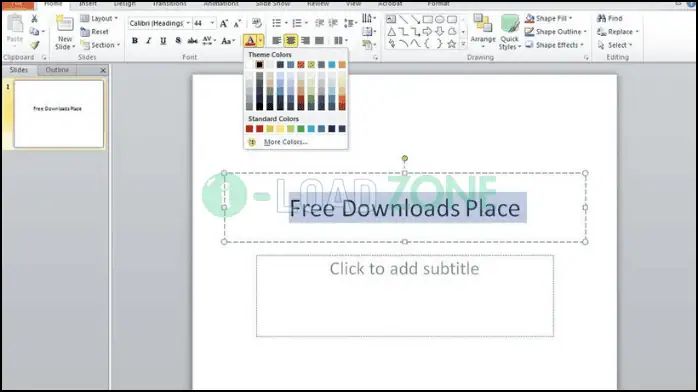Open the Shape Fill dropdown
The width and height of the screenshot is (698, 392).
[x=548, y=18]
